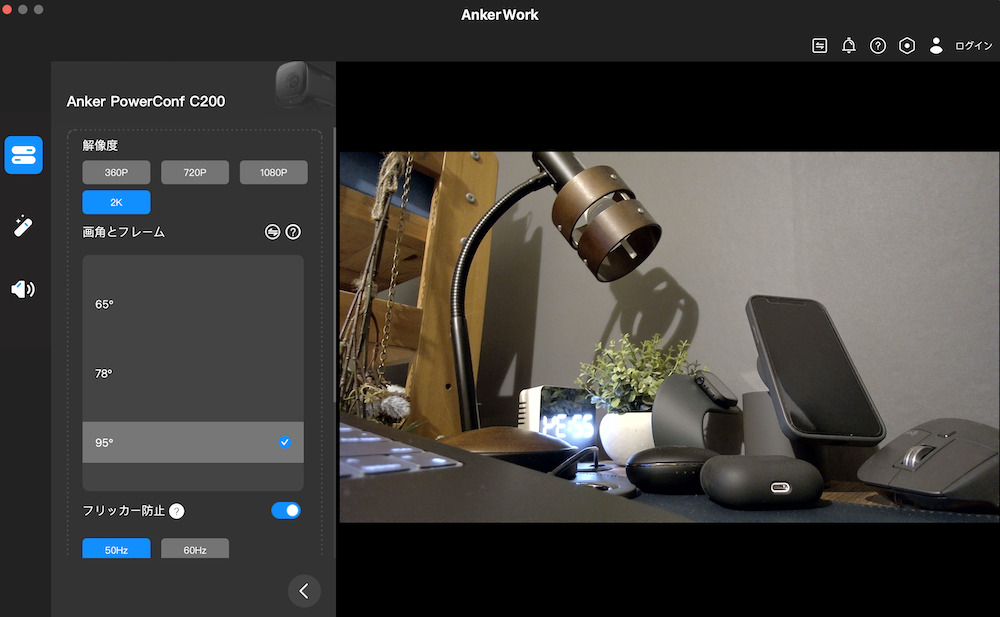Screen dimensions: 1000x617
Task: Click the 解像度 section label
Action: click(100, 145)
